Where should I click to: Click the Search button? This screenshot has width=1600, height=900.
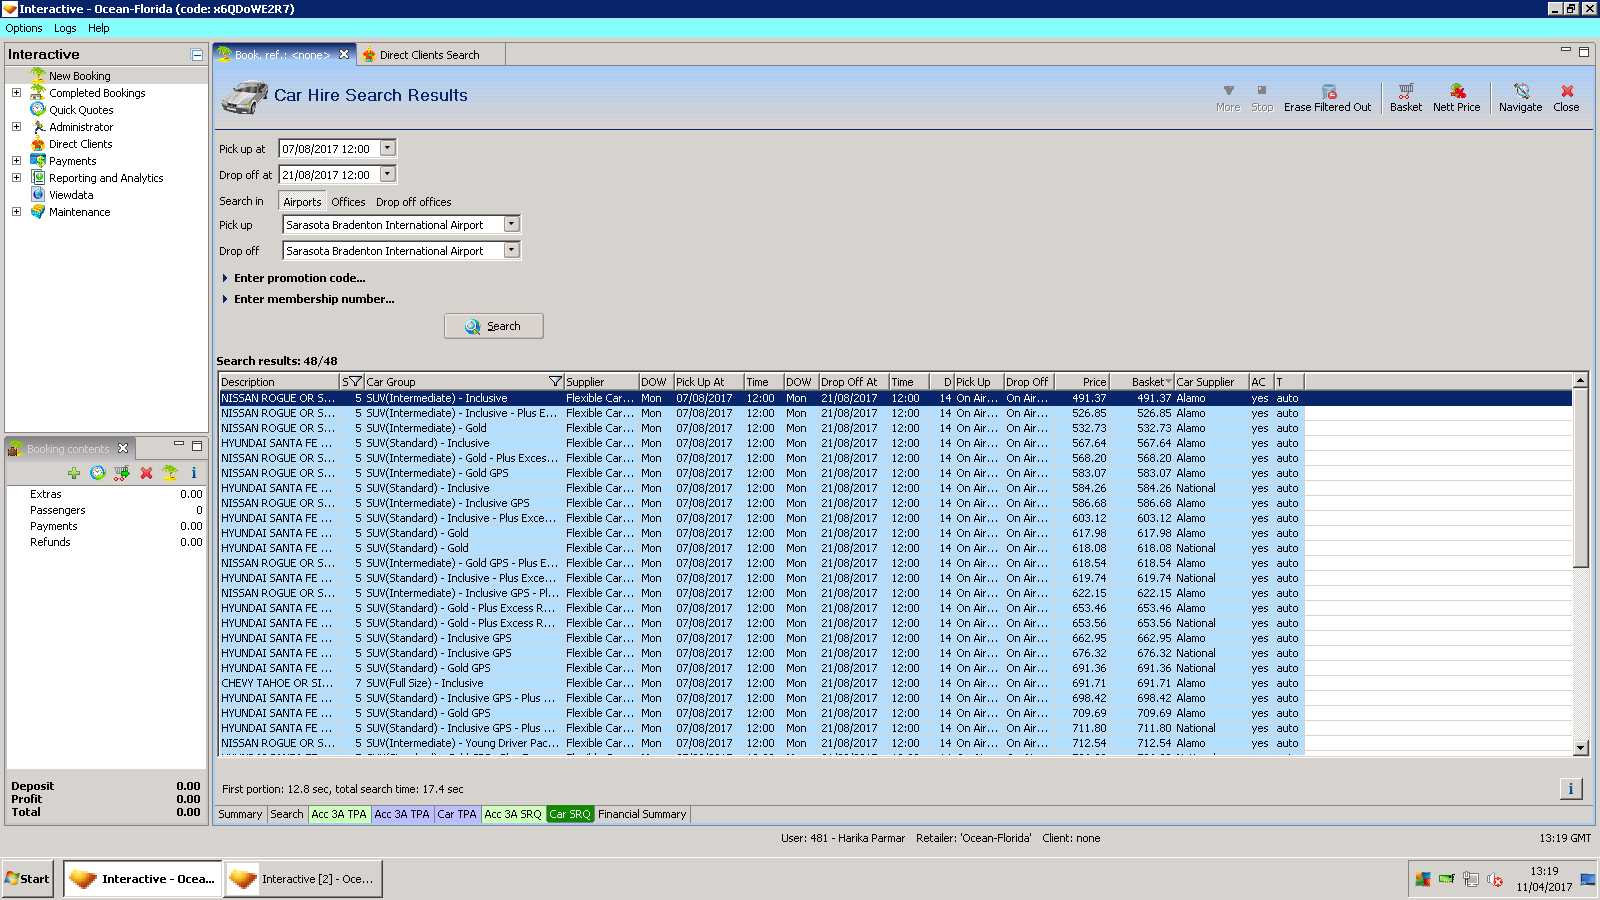[494, 326]
